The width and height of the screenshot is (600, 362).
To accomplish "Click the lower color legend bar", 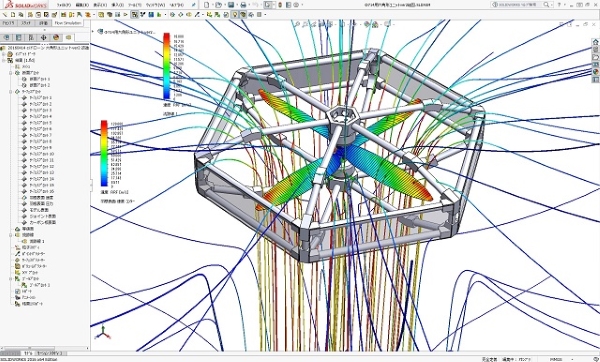I will 104,153.
